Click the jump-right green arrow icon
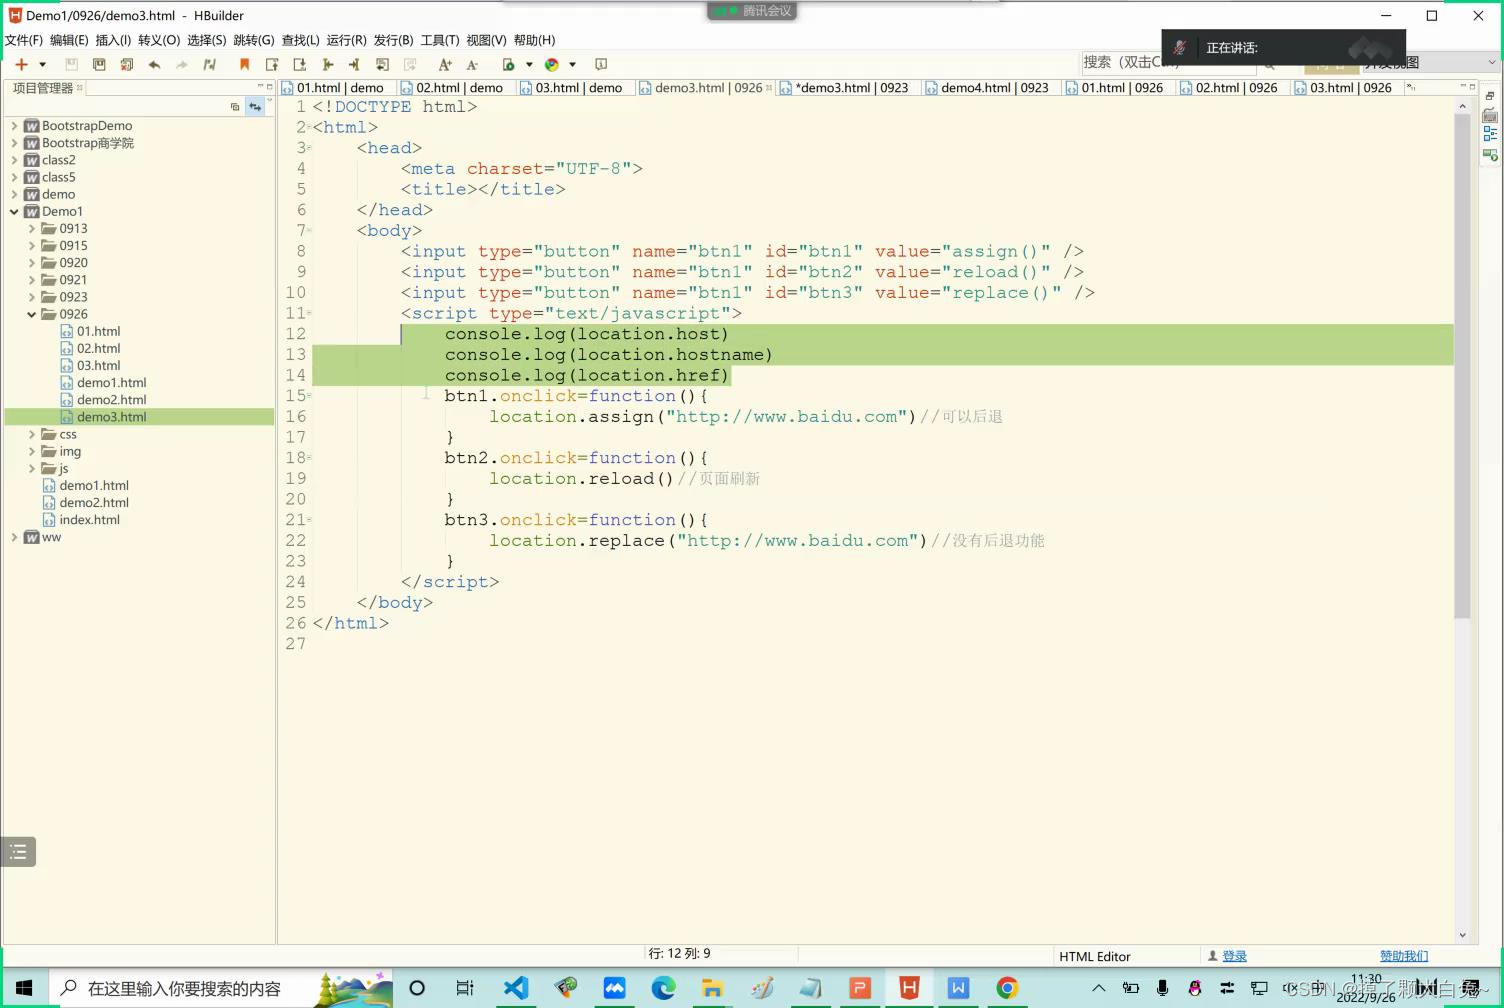This screenshot has height=1008, width=1504. (354, 64)
